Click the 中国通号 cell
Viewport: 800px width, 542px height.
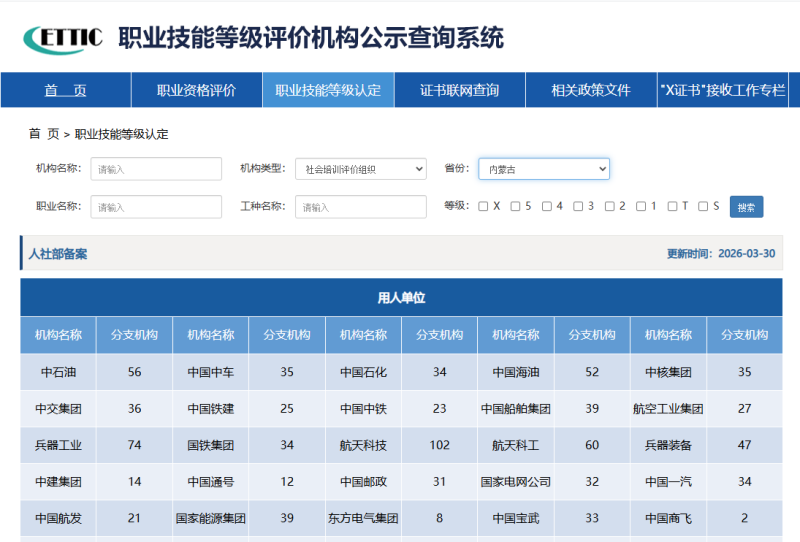(211, 482)
